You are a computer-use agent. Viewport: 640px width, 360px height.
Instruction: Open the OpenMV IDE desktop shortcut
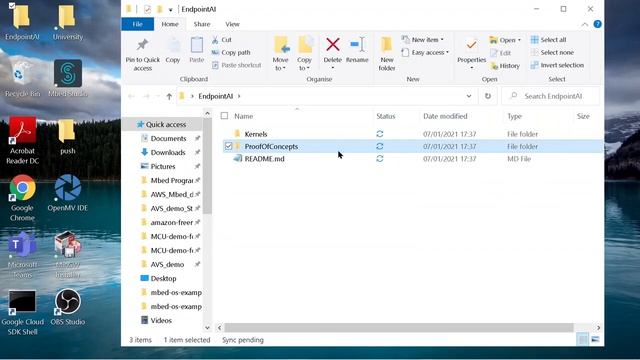pos(68,193)
